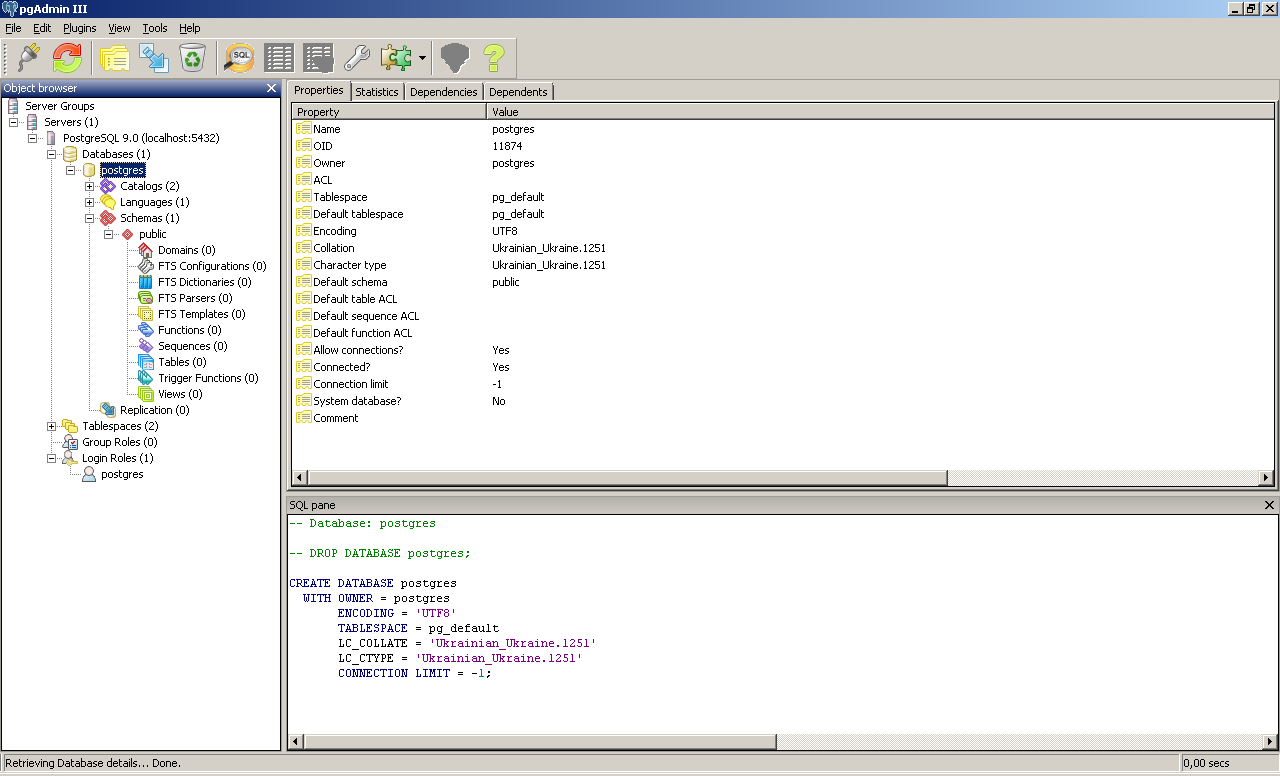
Task: Click the System database? property row
Action: [x=783, y=401]
